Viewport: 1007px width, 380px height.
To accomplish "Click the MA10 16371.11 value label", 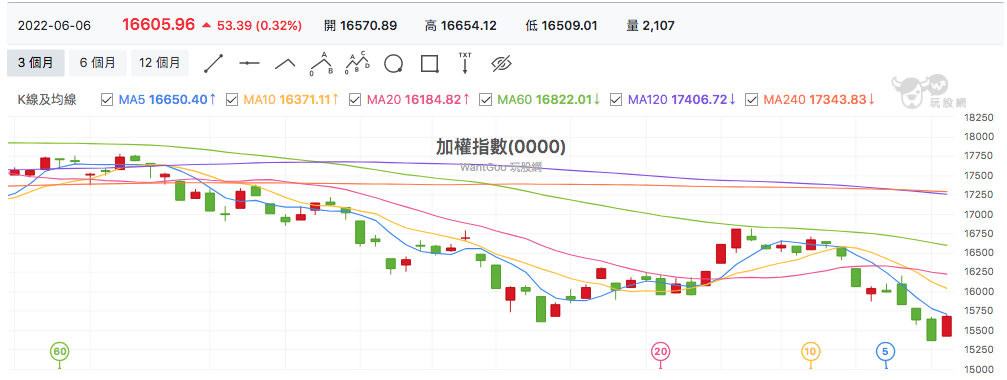I will [x=292, y=99].
